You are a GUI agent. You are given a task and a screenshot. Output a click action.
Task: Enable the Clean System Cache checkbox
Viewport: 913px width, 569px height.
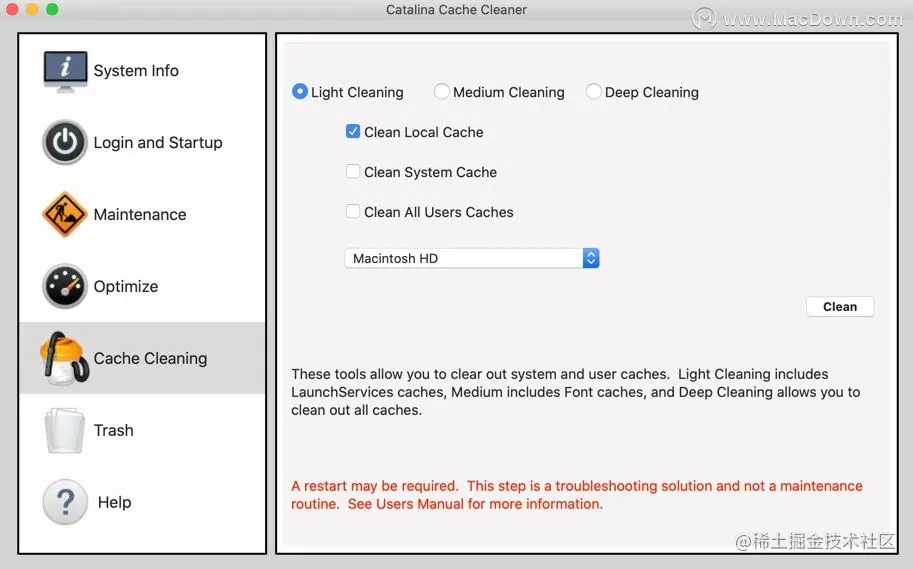(353, 171)
